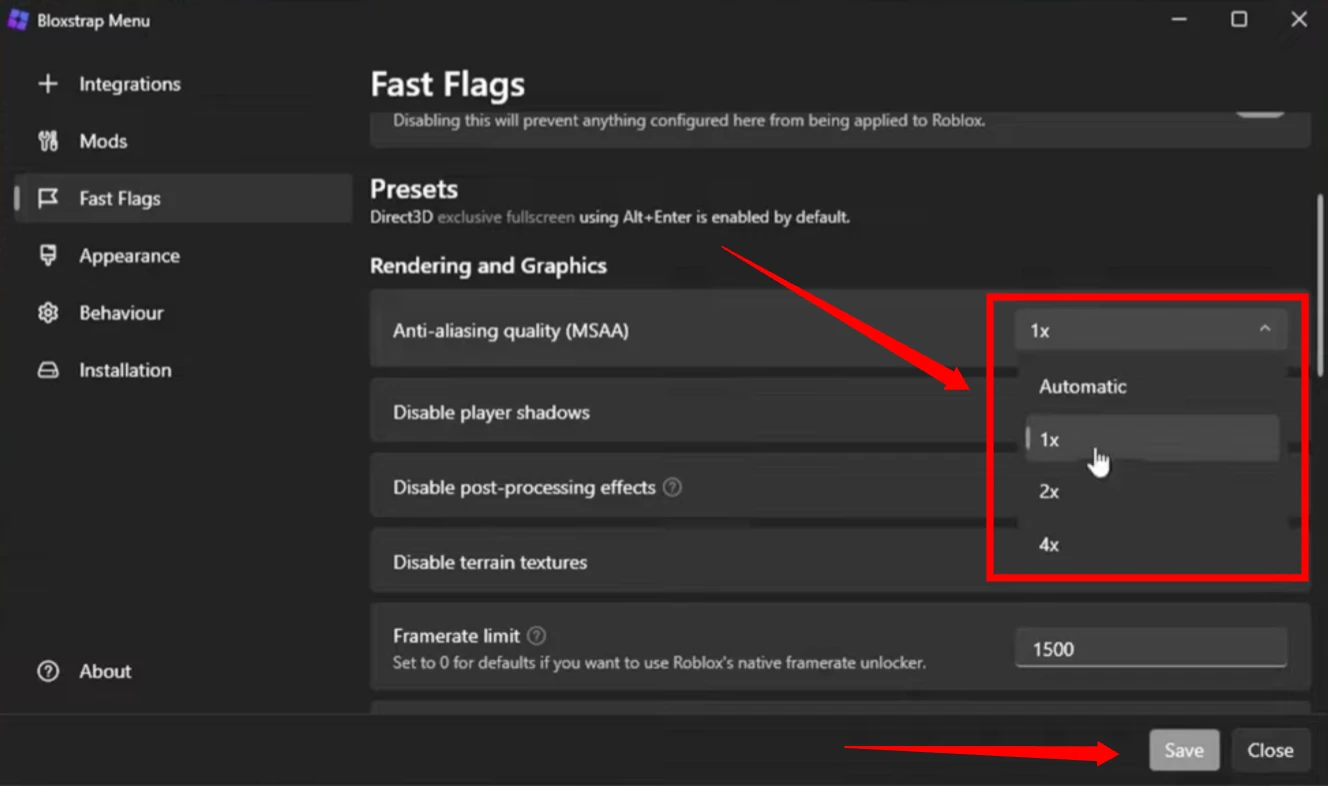The height and width of the screenshot is (786, 1328).
Task: Open the Integrations page
Action: point(182,84)
